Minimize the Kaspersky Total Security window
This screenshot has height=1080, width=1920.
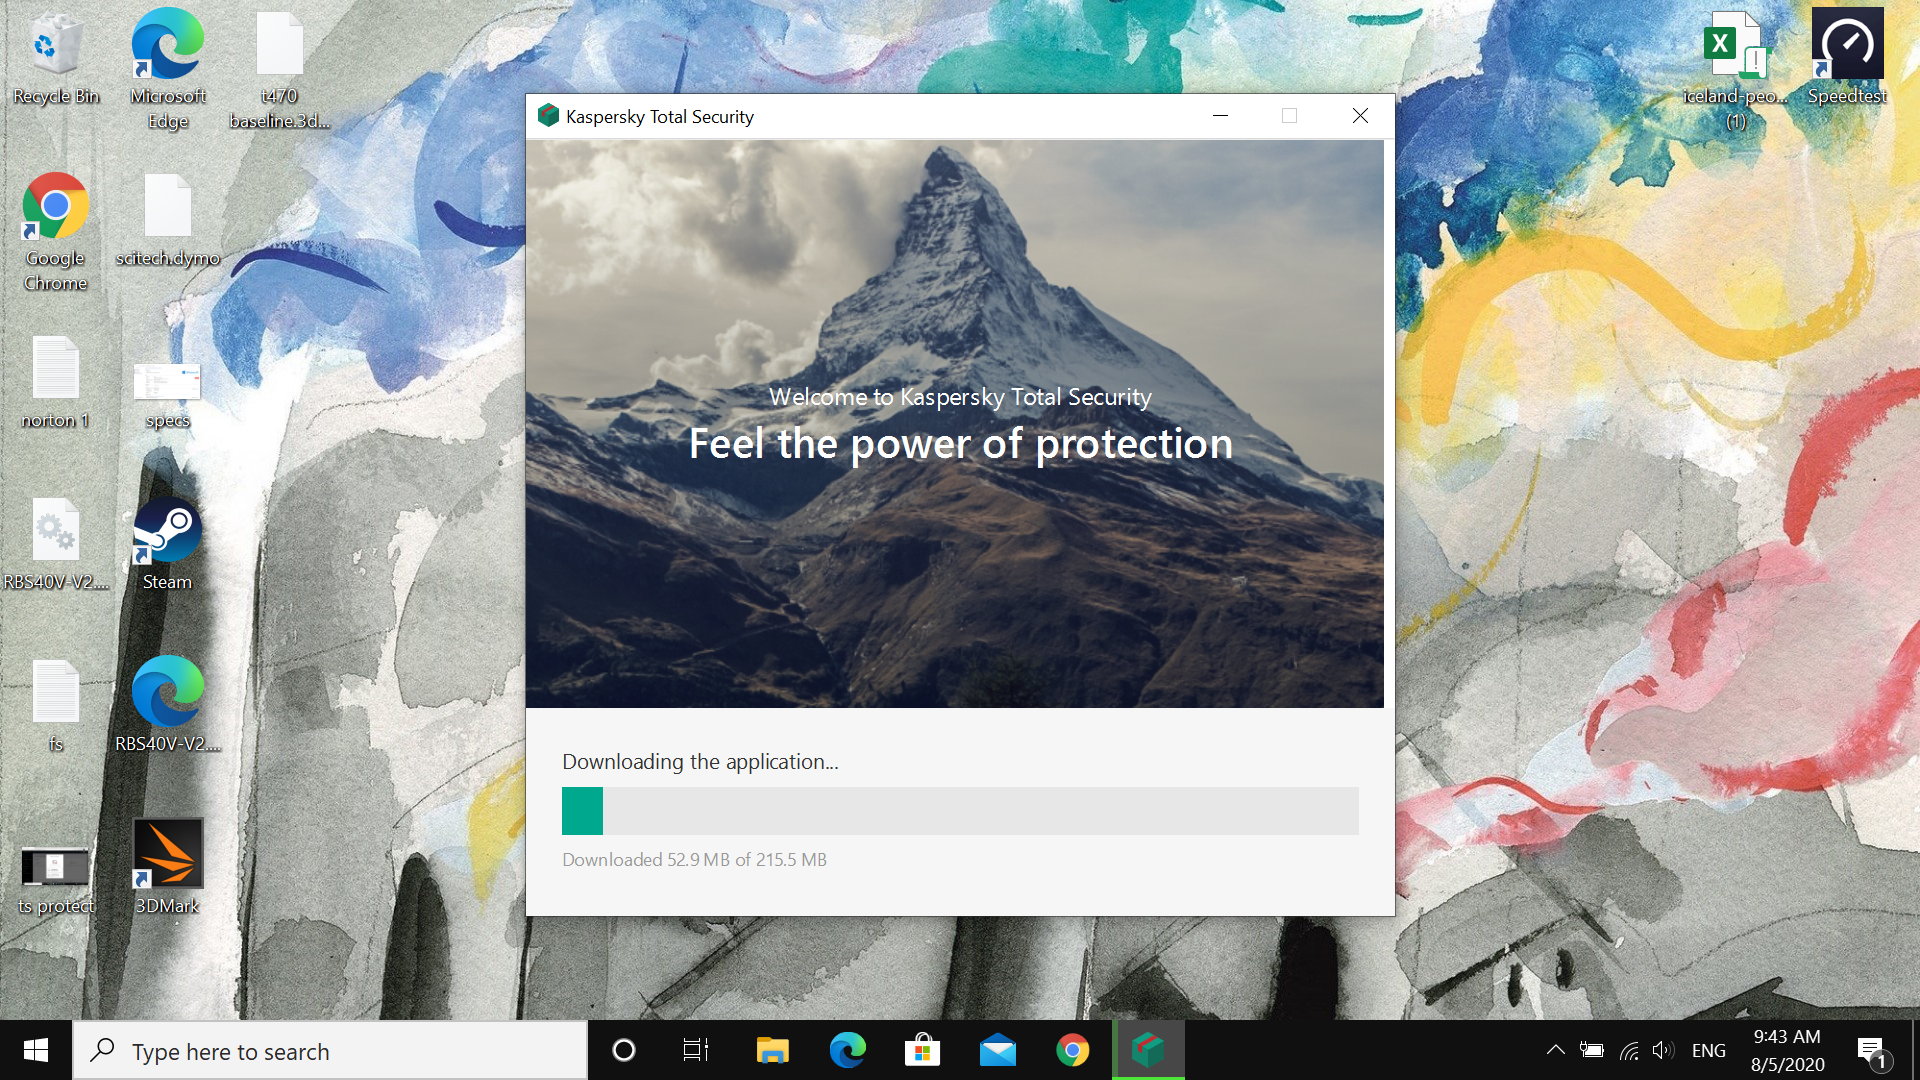1220,116
